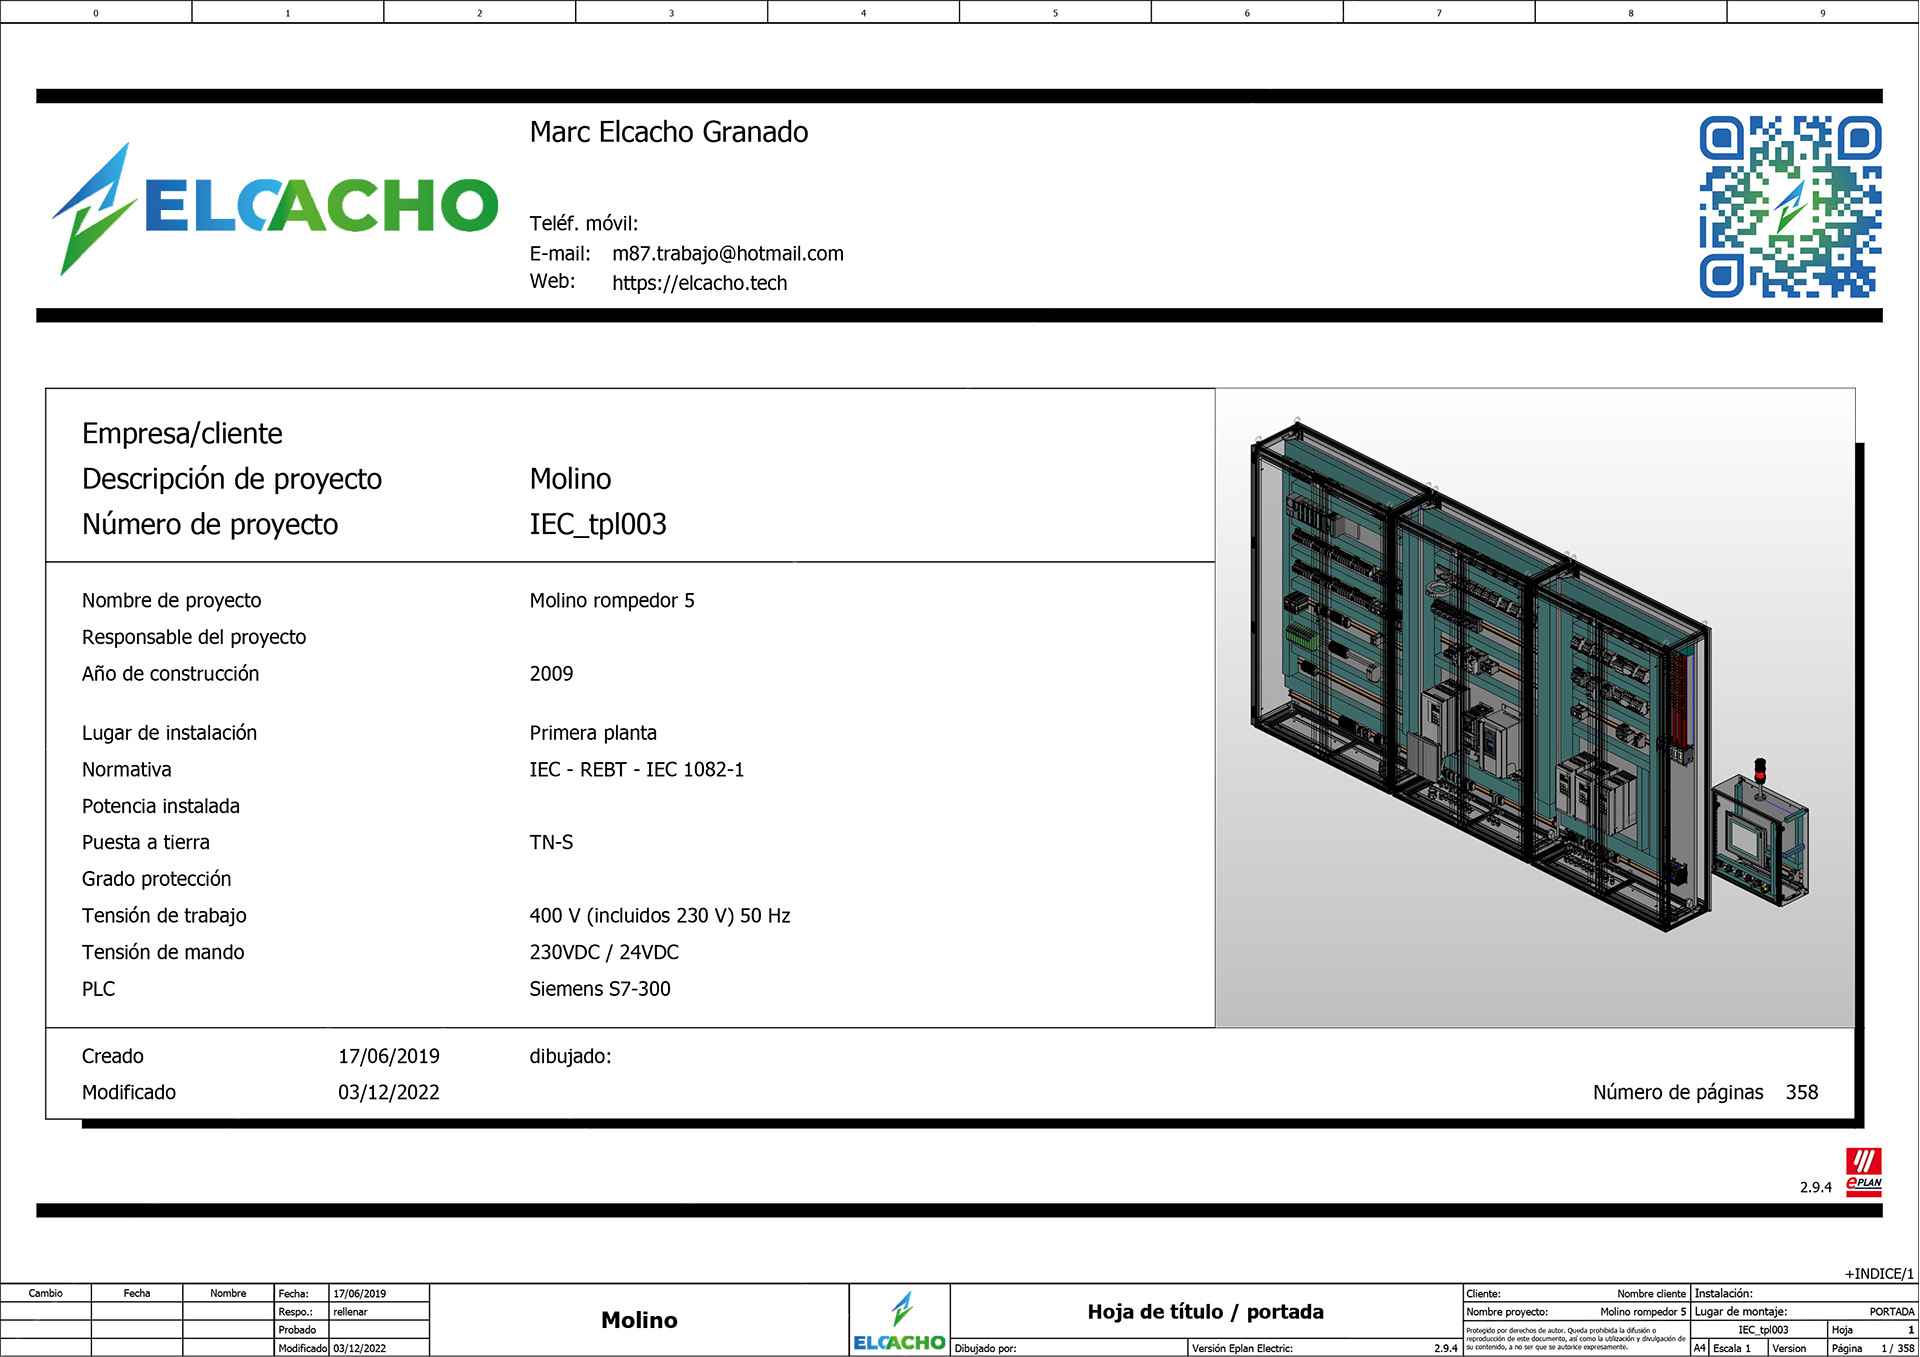Click the Modificado date 03/12/2022 cell
The height and width of the screenshot is (1357, 1920).
click(x=358, y=1348)
